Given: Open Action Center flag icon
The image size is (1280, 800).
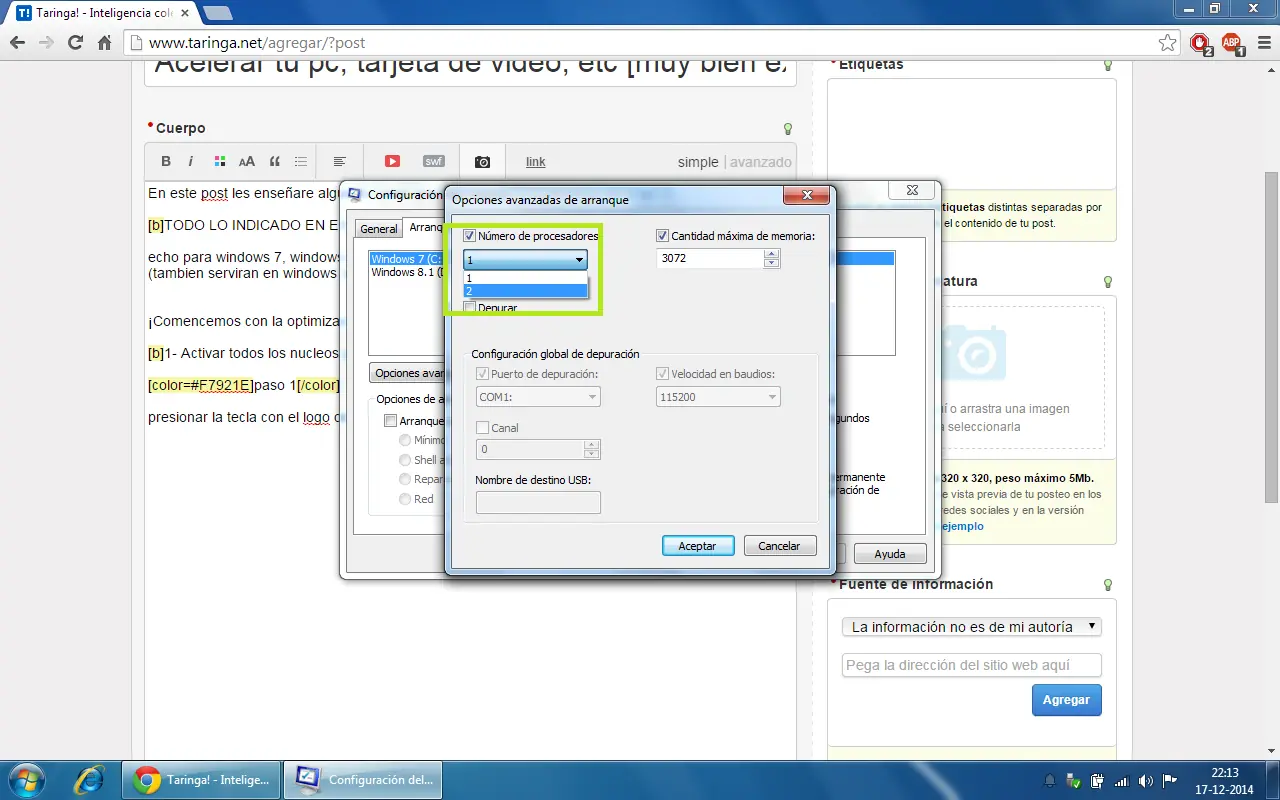Looking at the screenshot, I should (1169, 781).
